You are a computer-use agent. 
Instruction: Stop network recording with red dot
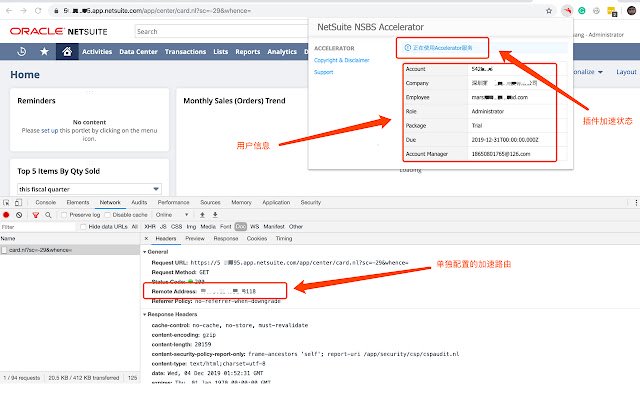click(x=6, y=215)
